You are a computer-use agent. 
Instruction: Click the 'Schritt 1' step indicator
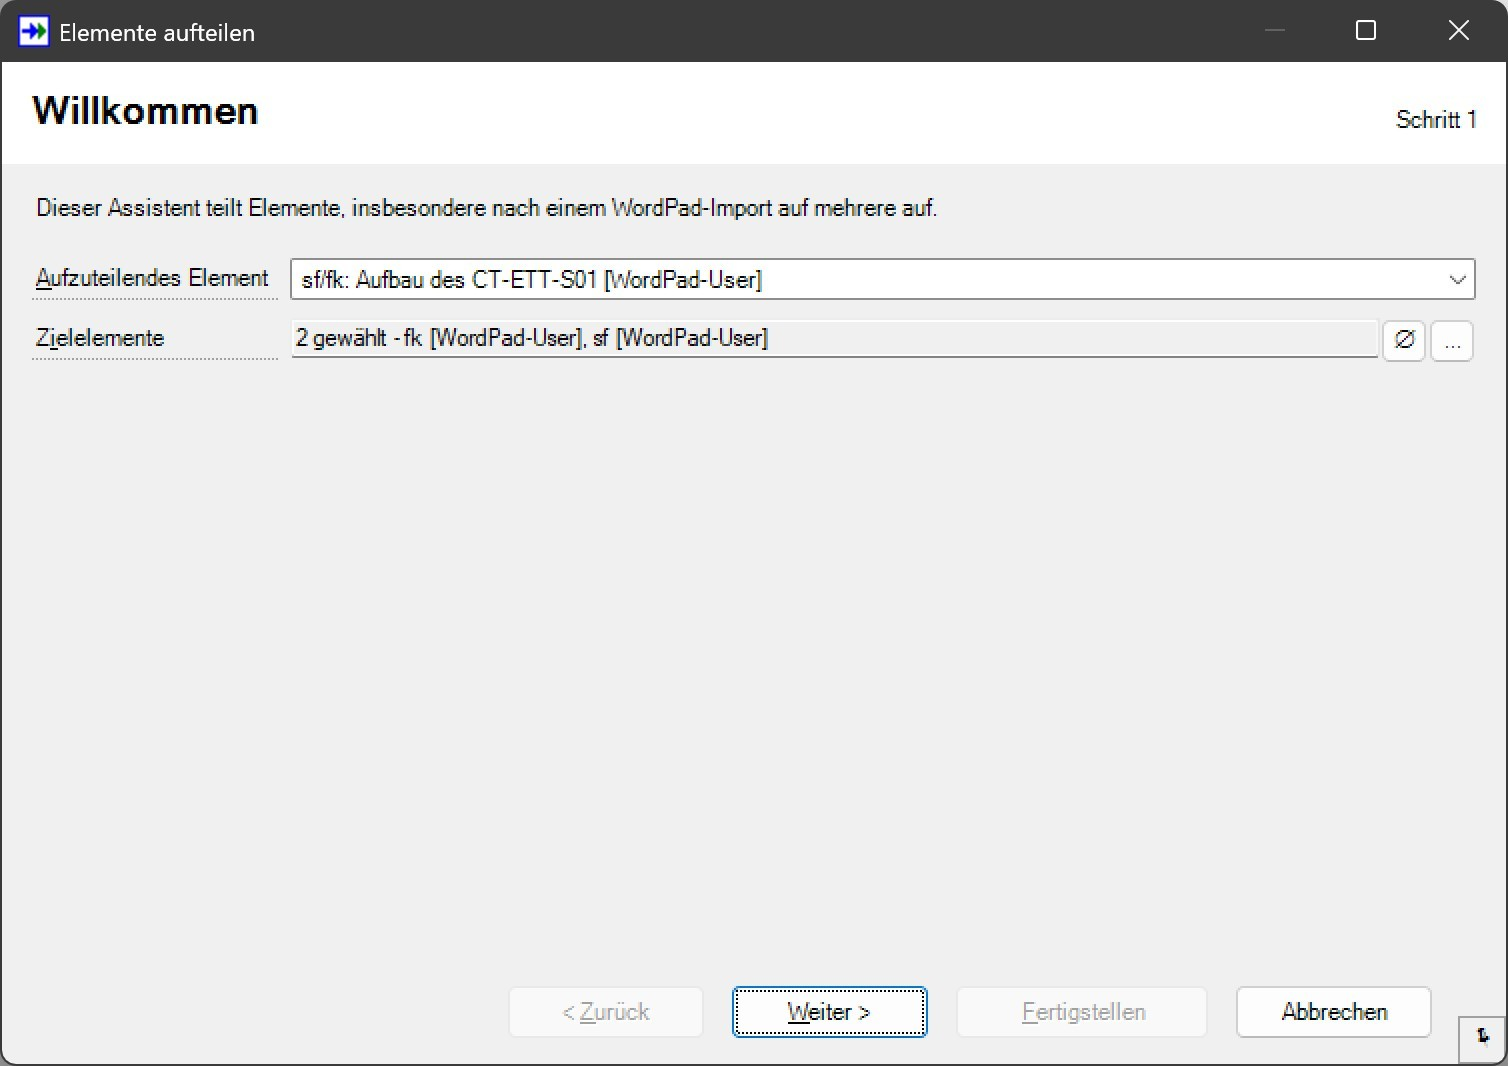coord(1435,120)
